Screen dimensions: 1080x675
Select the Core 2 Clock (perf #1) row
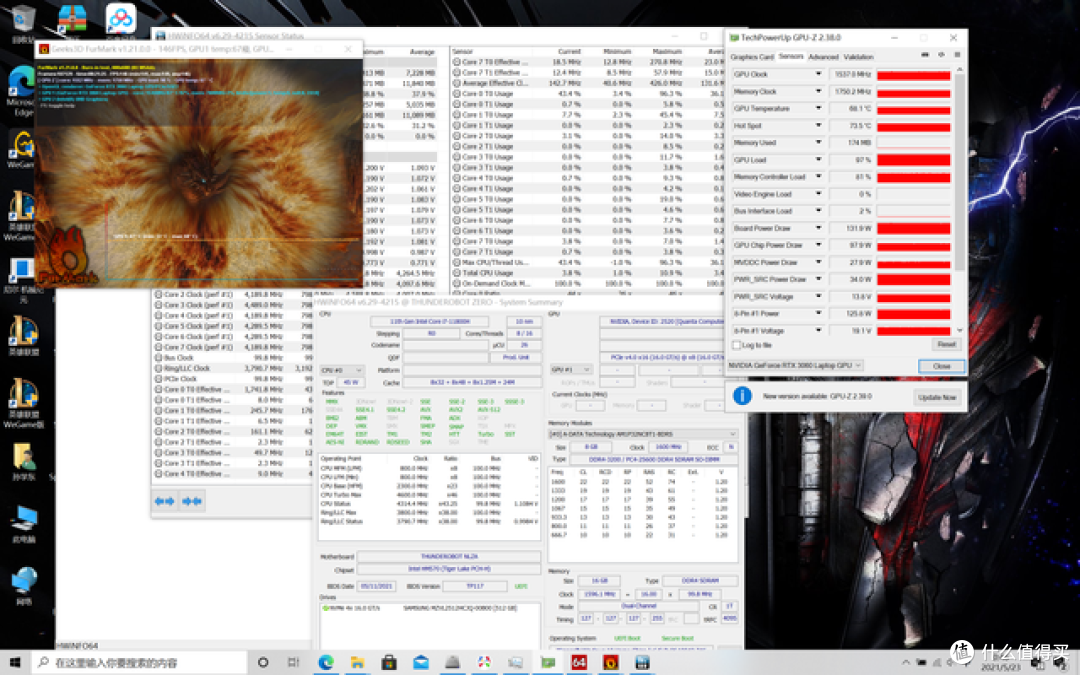[x=233, y=294]
